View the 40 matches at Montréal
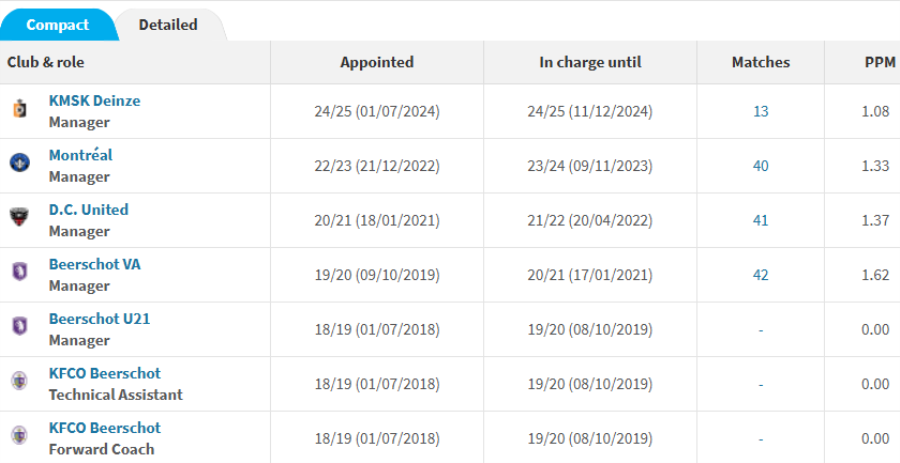 pyautogui.click(x=761, y=165)
